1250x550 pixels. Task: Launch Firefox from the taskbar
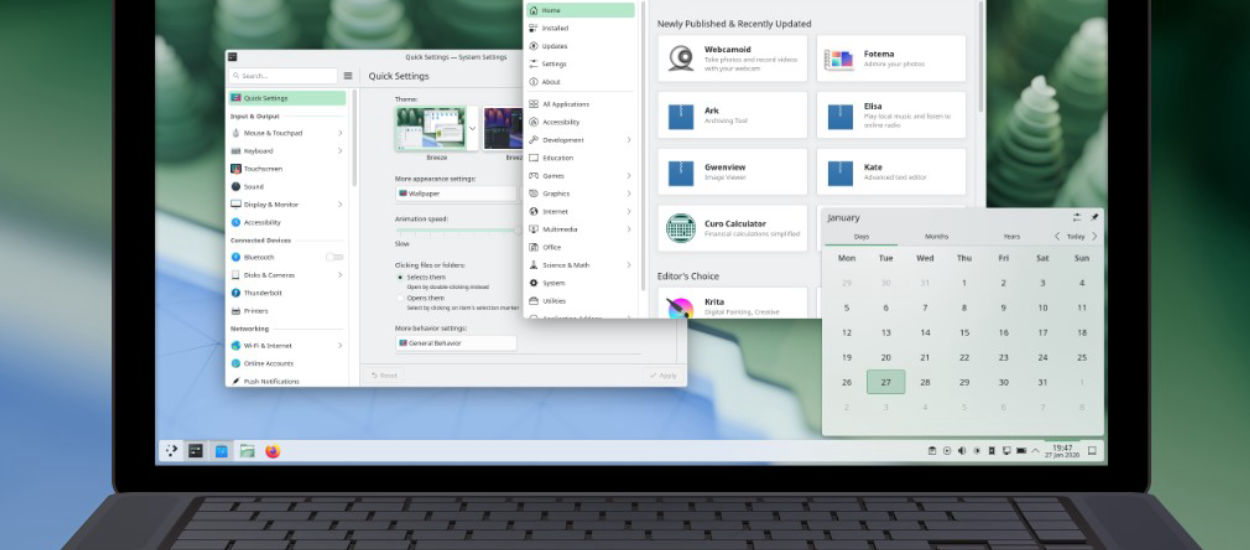(273, 451)
